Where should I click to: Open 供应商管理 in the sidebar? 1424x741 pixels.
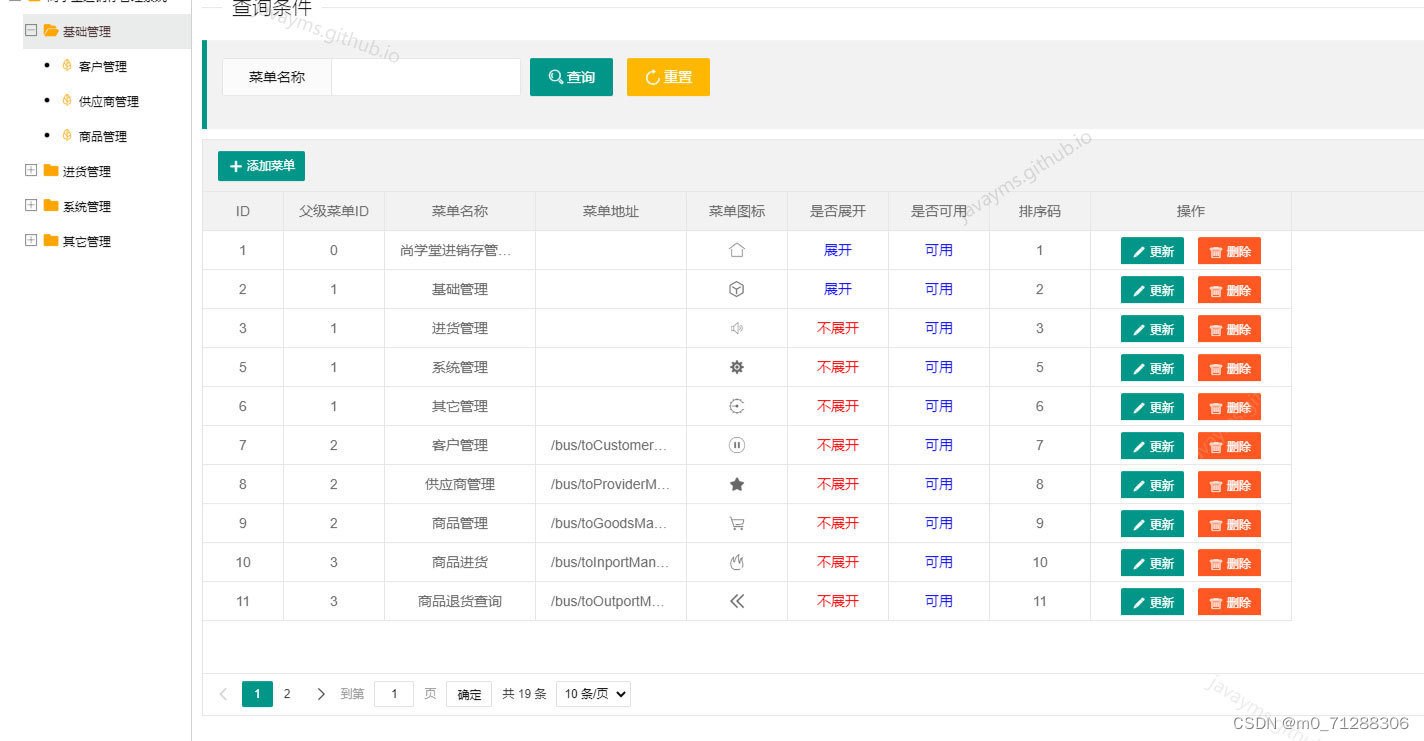click(x=109, y=102)
